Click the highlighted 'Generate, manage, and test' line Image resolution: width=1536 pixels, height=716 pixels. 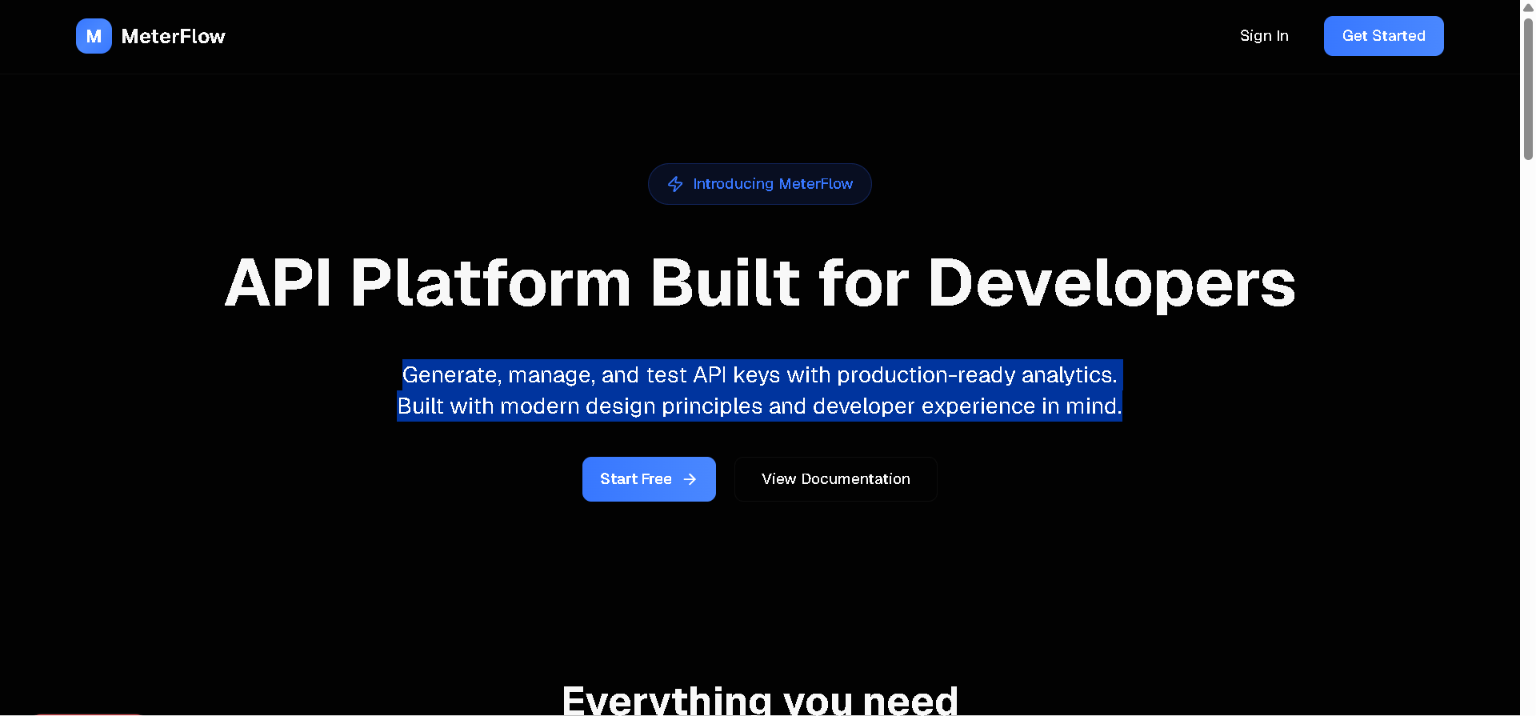[x=760, y=375]
